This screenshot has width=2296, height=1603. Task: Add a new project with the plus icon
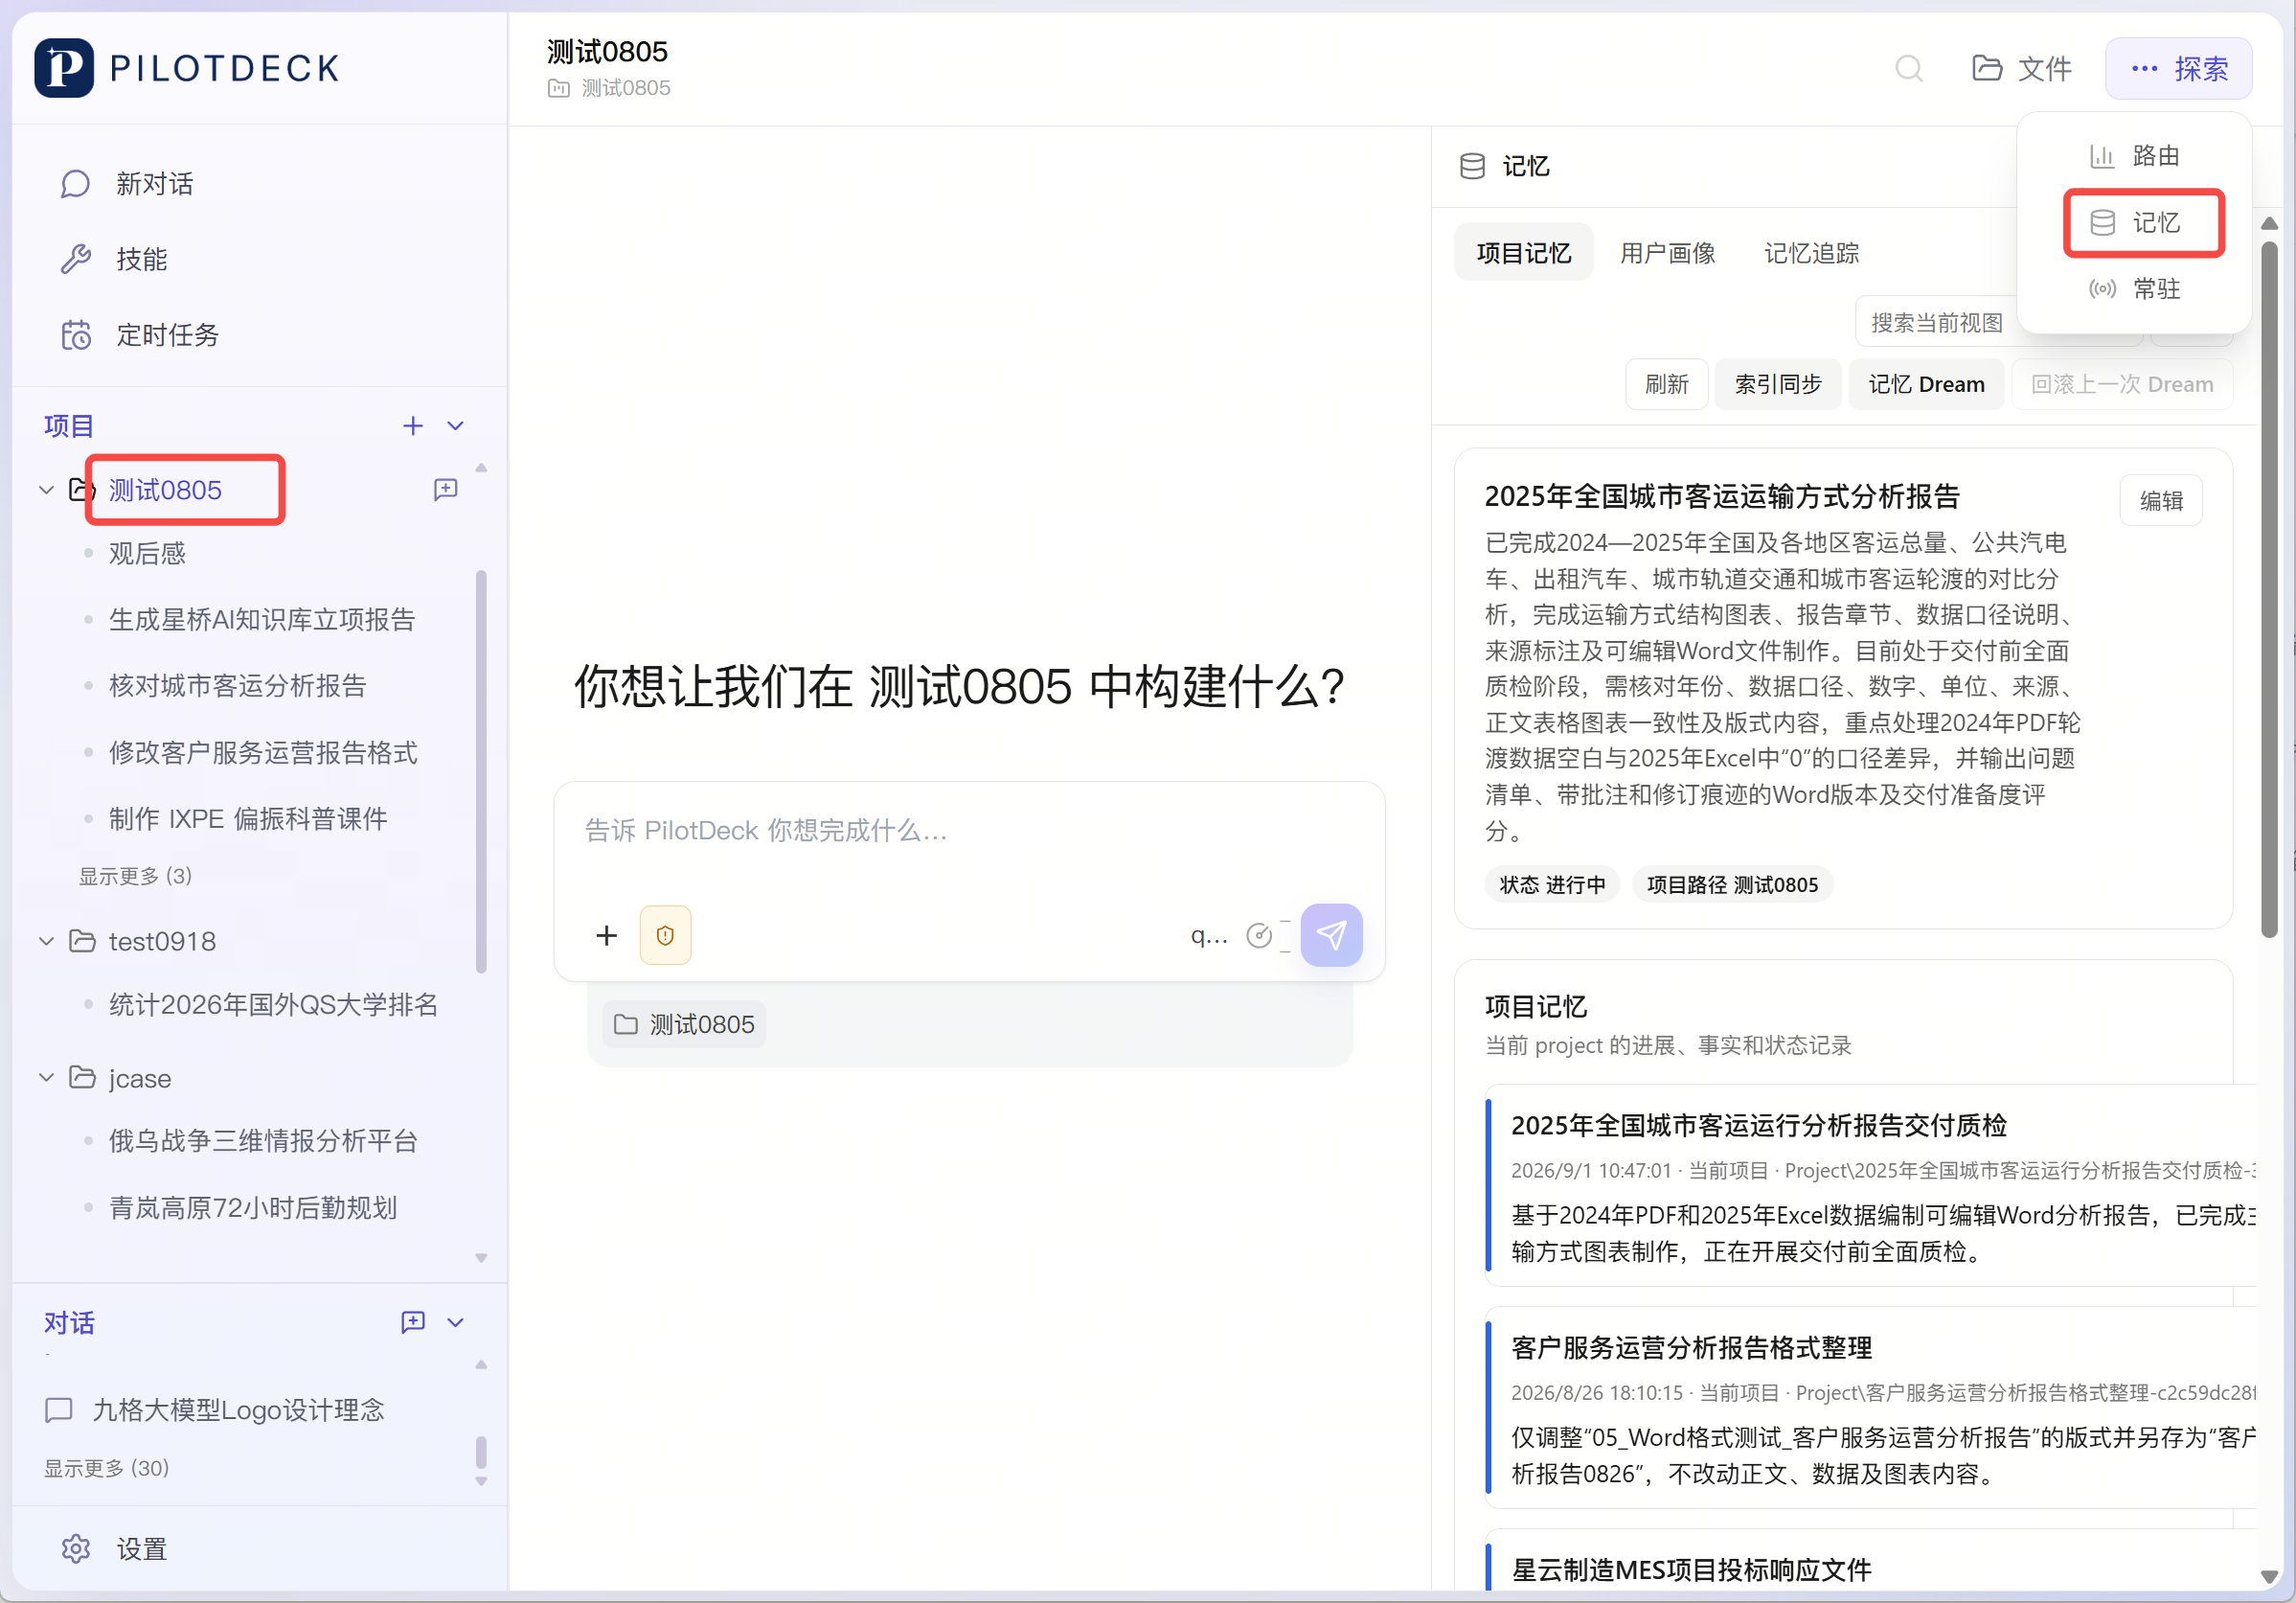[413, 426]
